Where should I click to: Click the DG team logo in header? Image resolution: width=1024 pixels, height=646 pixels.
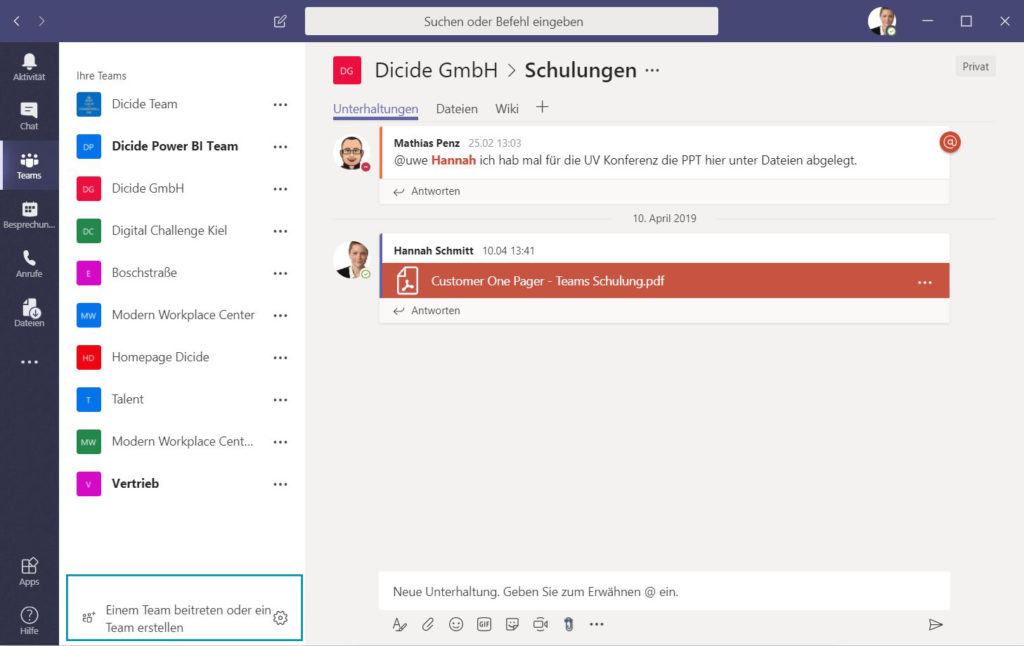(x=347, y=71)
